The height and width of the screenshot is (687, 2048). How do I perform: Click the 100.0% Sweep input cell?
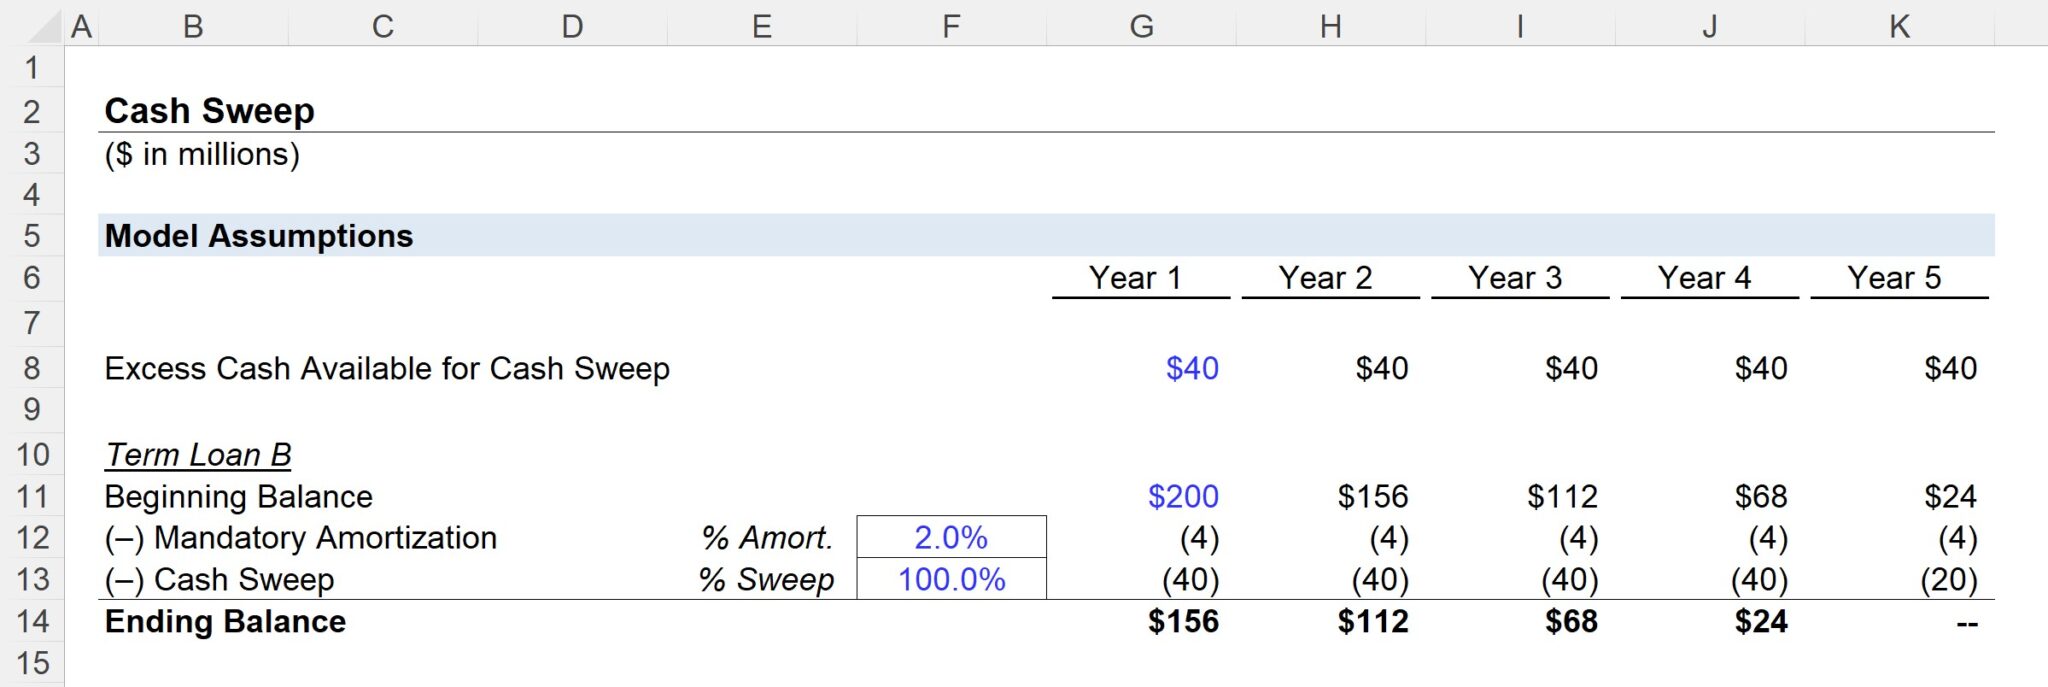(x=950, y=579)
